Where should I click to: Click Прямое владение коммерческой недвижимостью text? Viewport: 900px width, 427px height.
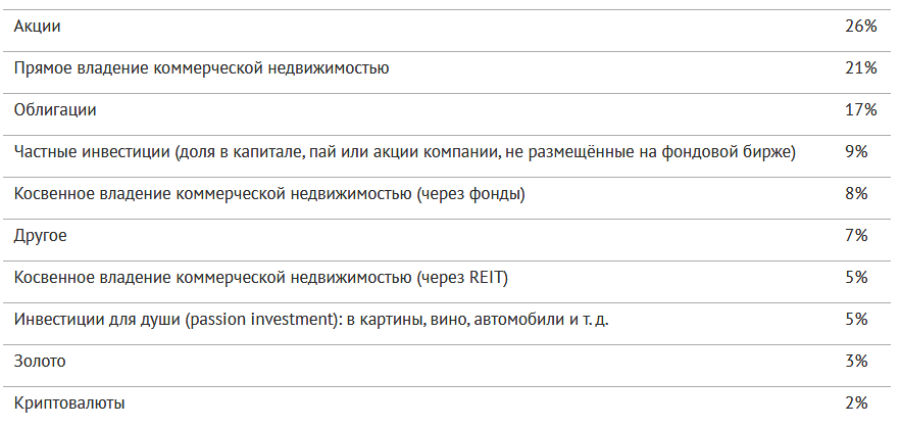click(201, 68)
